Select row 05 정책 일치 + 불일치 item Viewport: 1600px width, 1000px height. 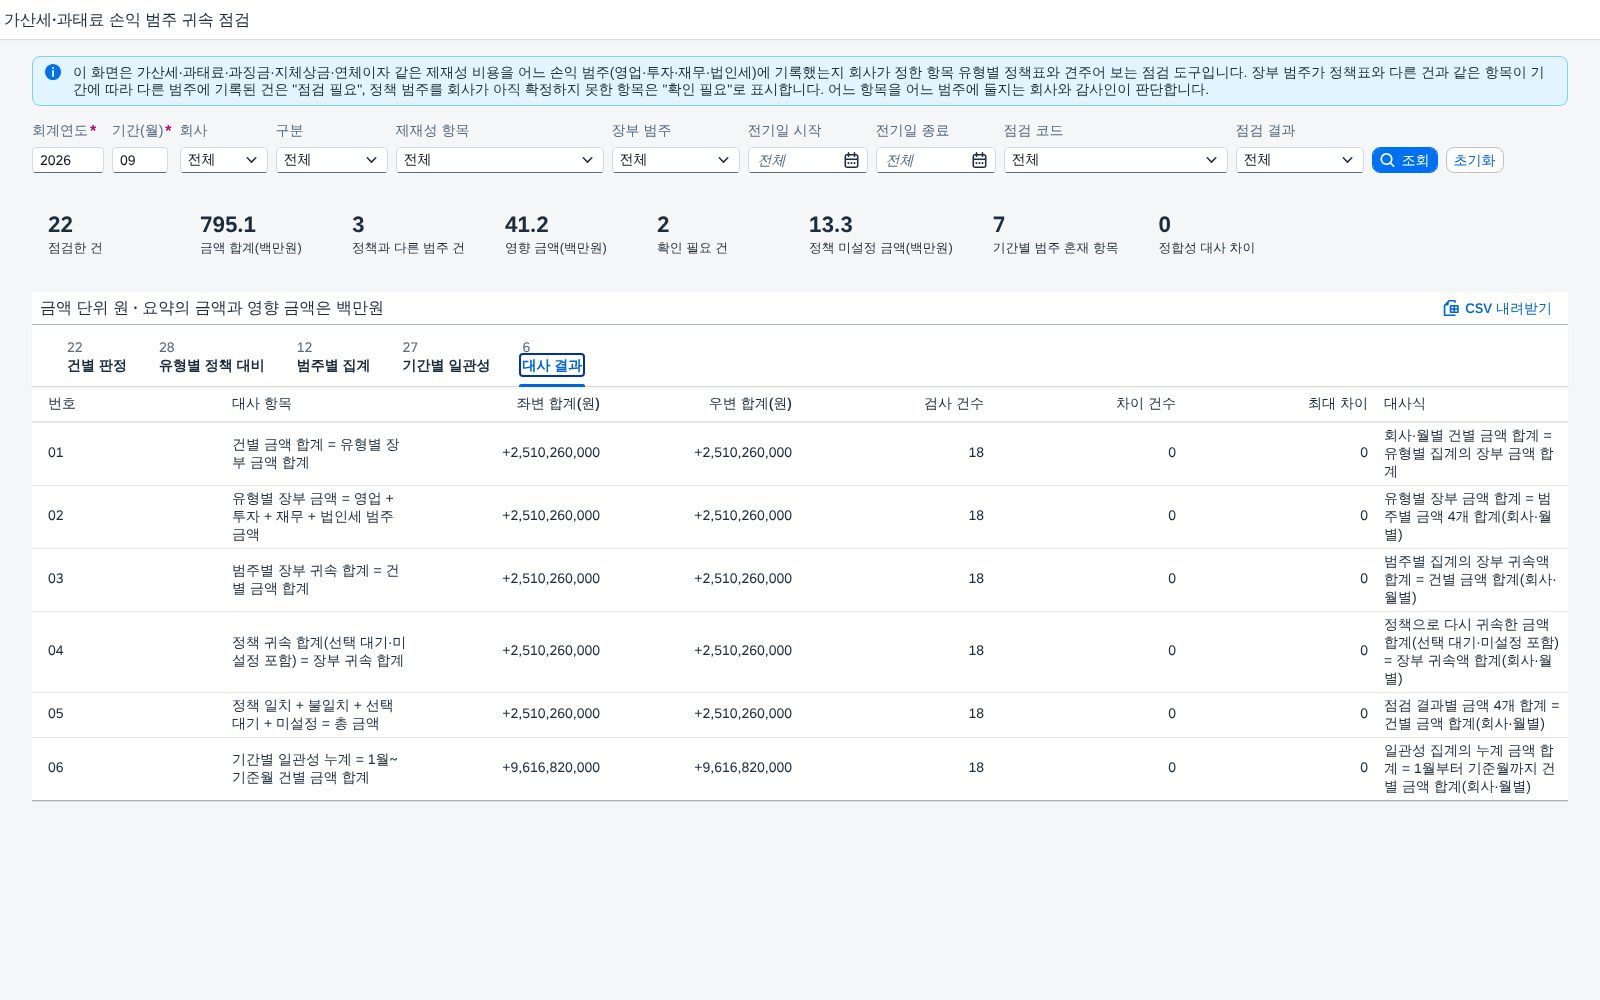(800, 715)
